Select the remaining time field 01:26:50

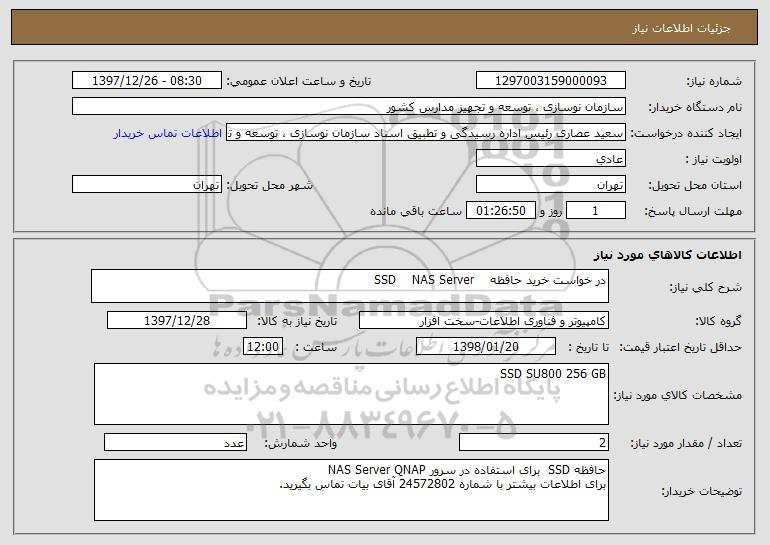point(500,211)
